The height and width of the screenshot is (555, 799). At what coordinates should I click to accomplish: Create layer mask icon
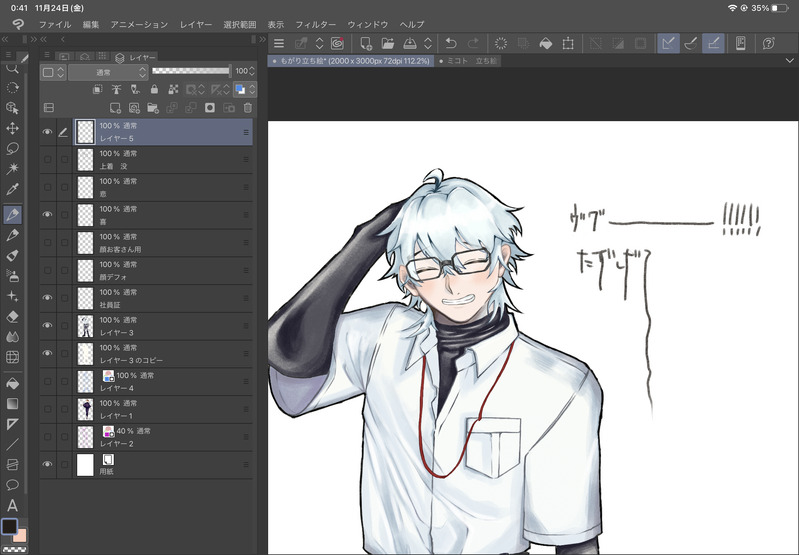209,108
